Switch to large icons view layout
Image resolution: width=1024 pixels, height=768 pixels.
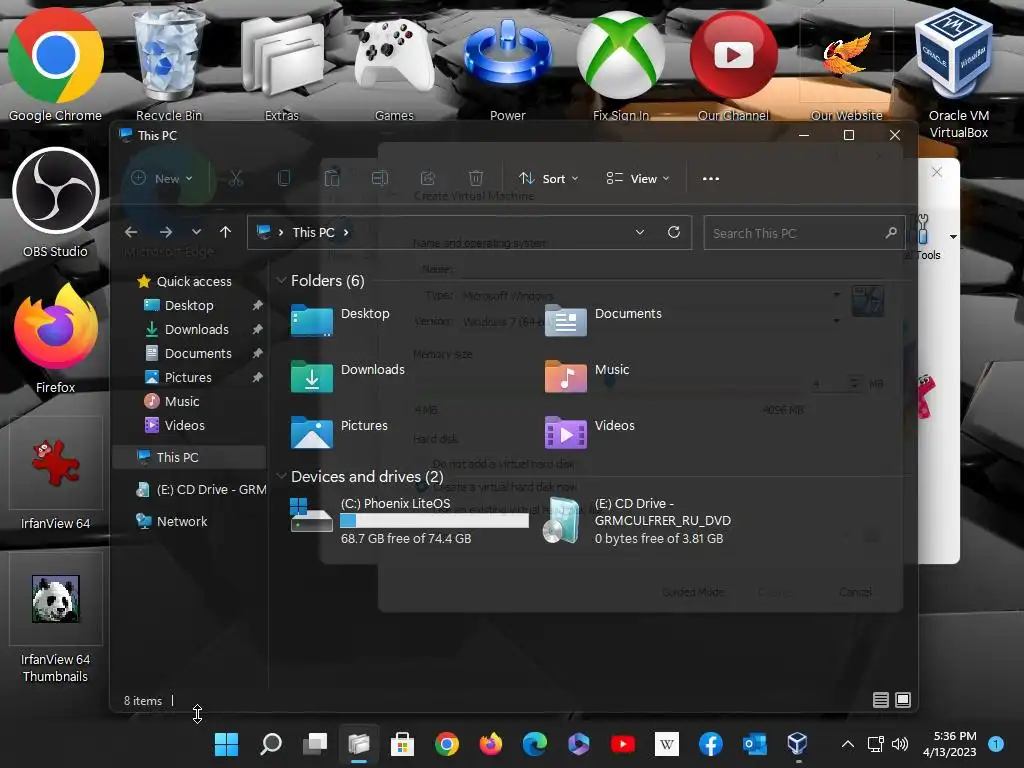click(903, 700)
